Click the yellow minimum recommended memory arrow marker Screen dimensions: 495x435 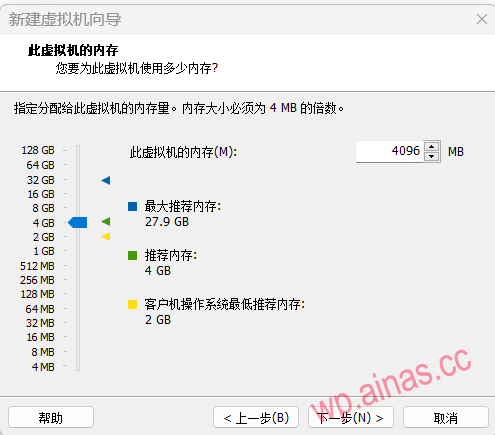click(x=106, y=237)
